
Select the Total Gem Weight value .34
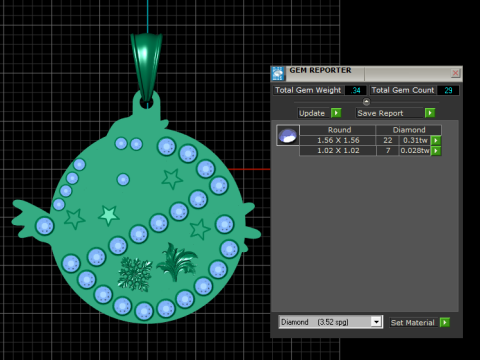(x=355, y=90)
